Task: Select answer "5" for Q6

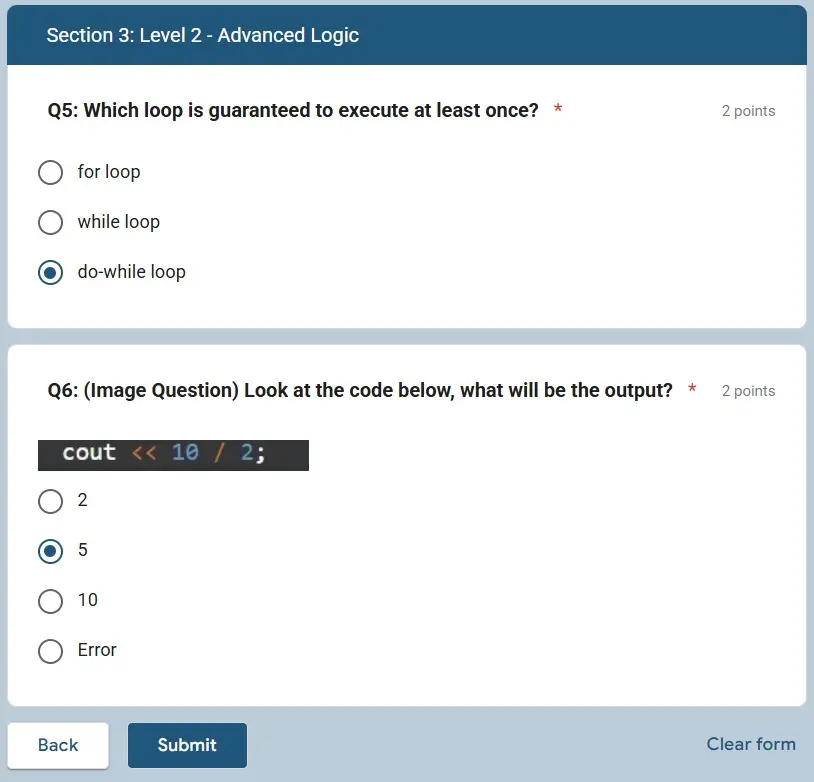Action: click(x=50, y=551)
